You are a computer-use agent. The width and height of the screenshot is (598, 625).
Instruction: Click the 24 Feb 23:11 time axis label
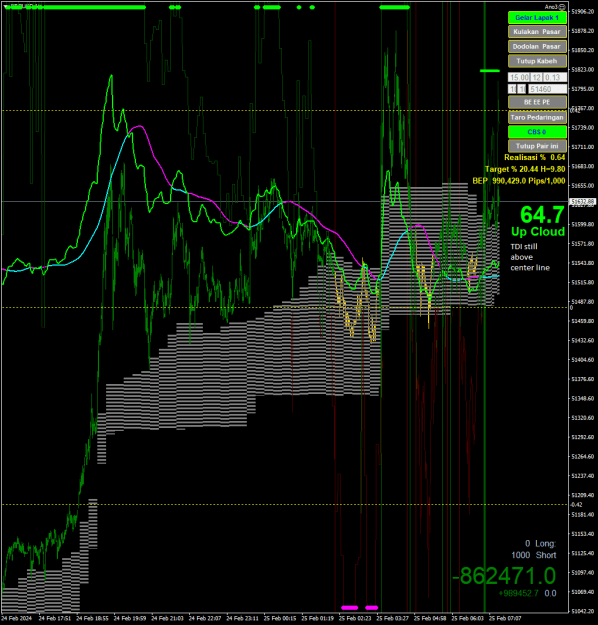click(242, 618)
